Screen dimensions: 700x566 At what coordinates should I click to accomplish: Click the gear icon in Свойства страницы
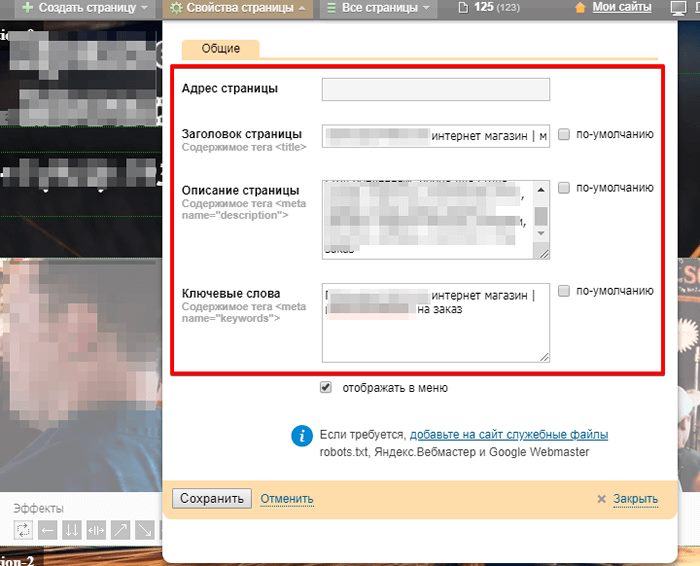point(176,8)
